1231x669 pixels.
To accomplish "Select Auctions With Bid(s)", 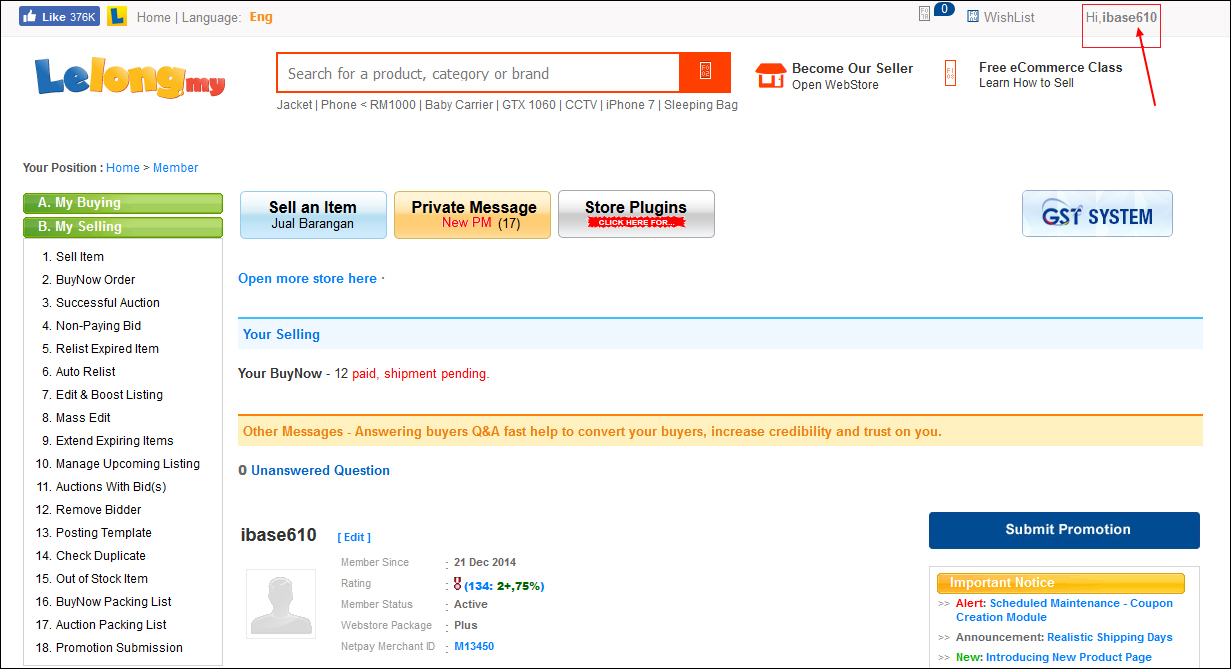I will [111, 487].
